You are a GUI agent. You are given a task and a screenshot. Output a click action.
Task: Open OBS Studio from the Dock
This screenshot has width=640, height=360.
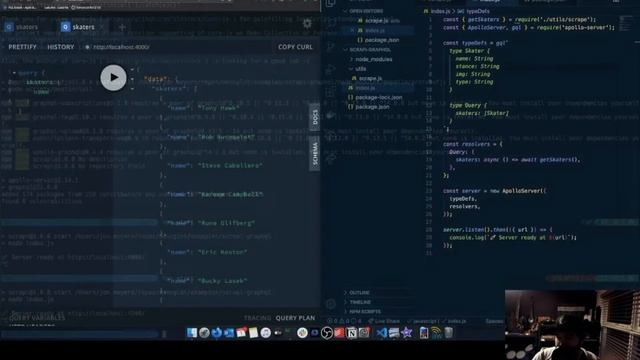[x=327, y=333]
